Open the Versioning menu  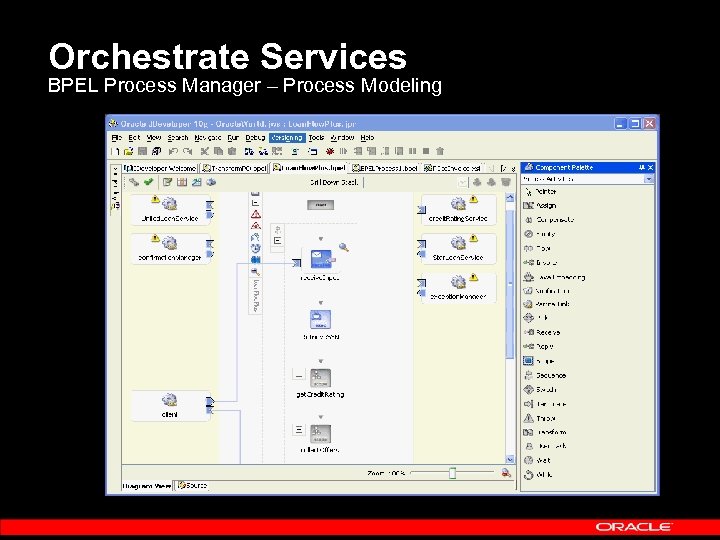287,137
